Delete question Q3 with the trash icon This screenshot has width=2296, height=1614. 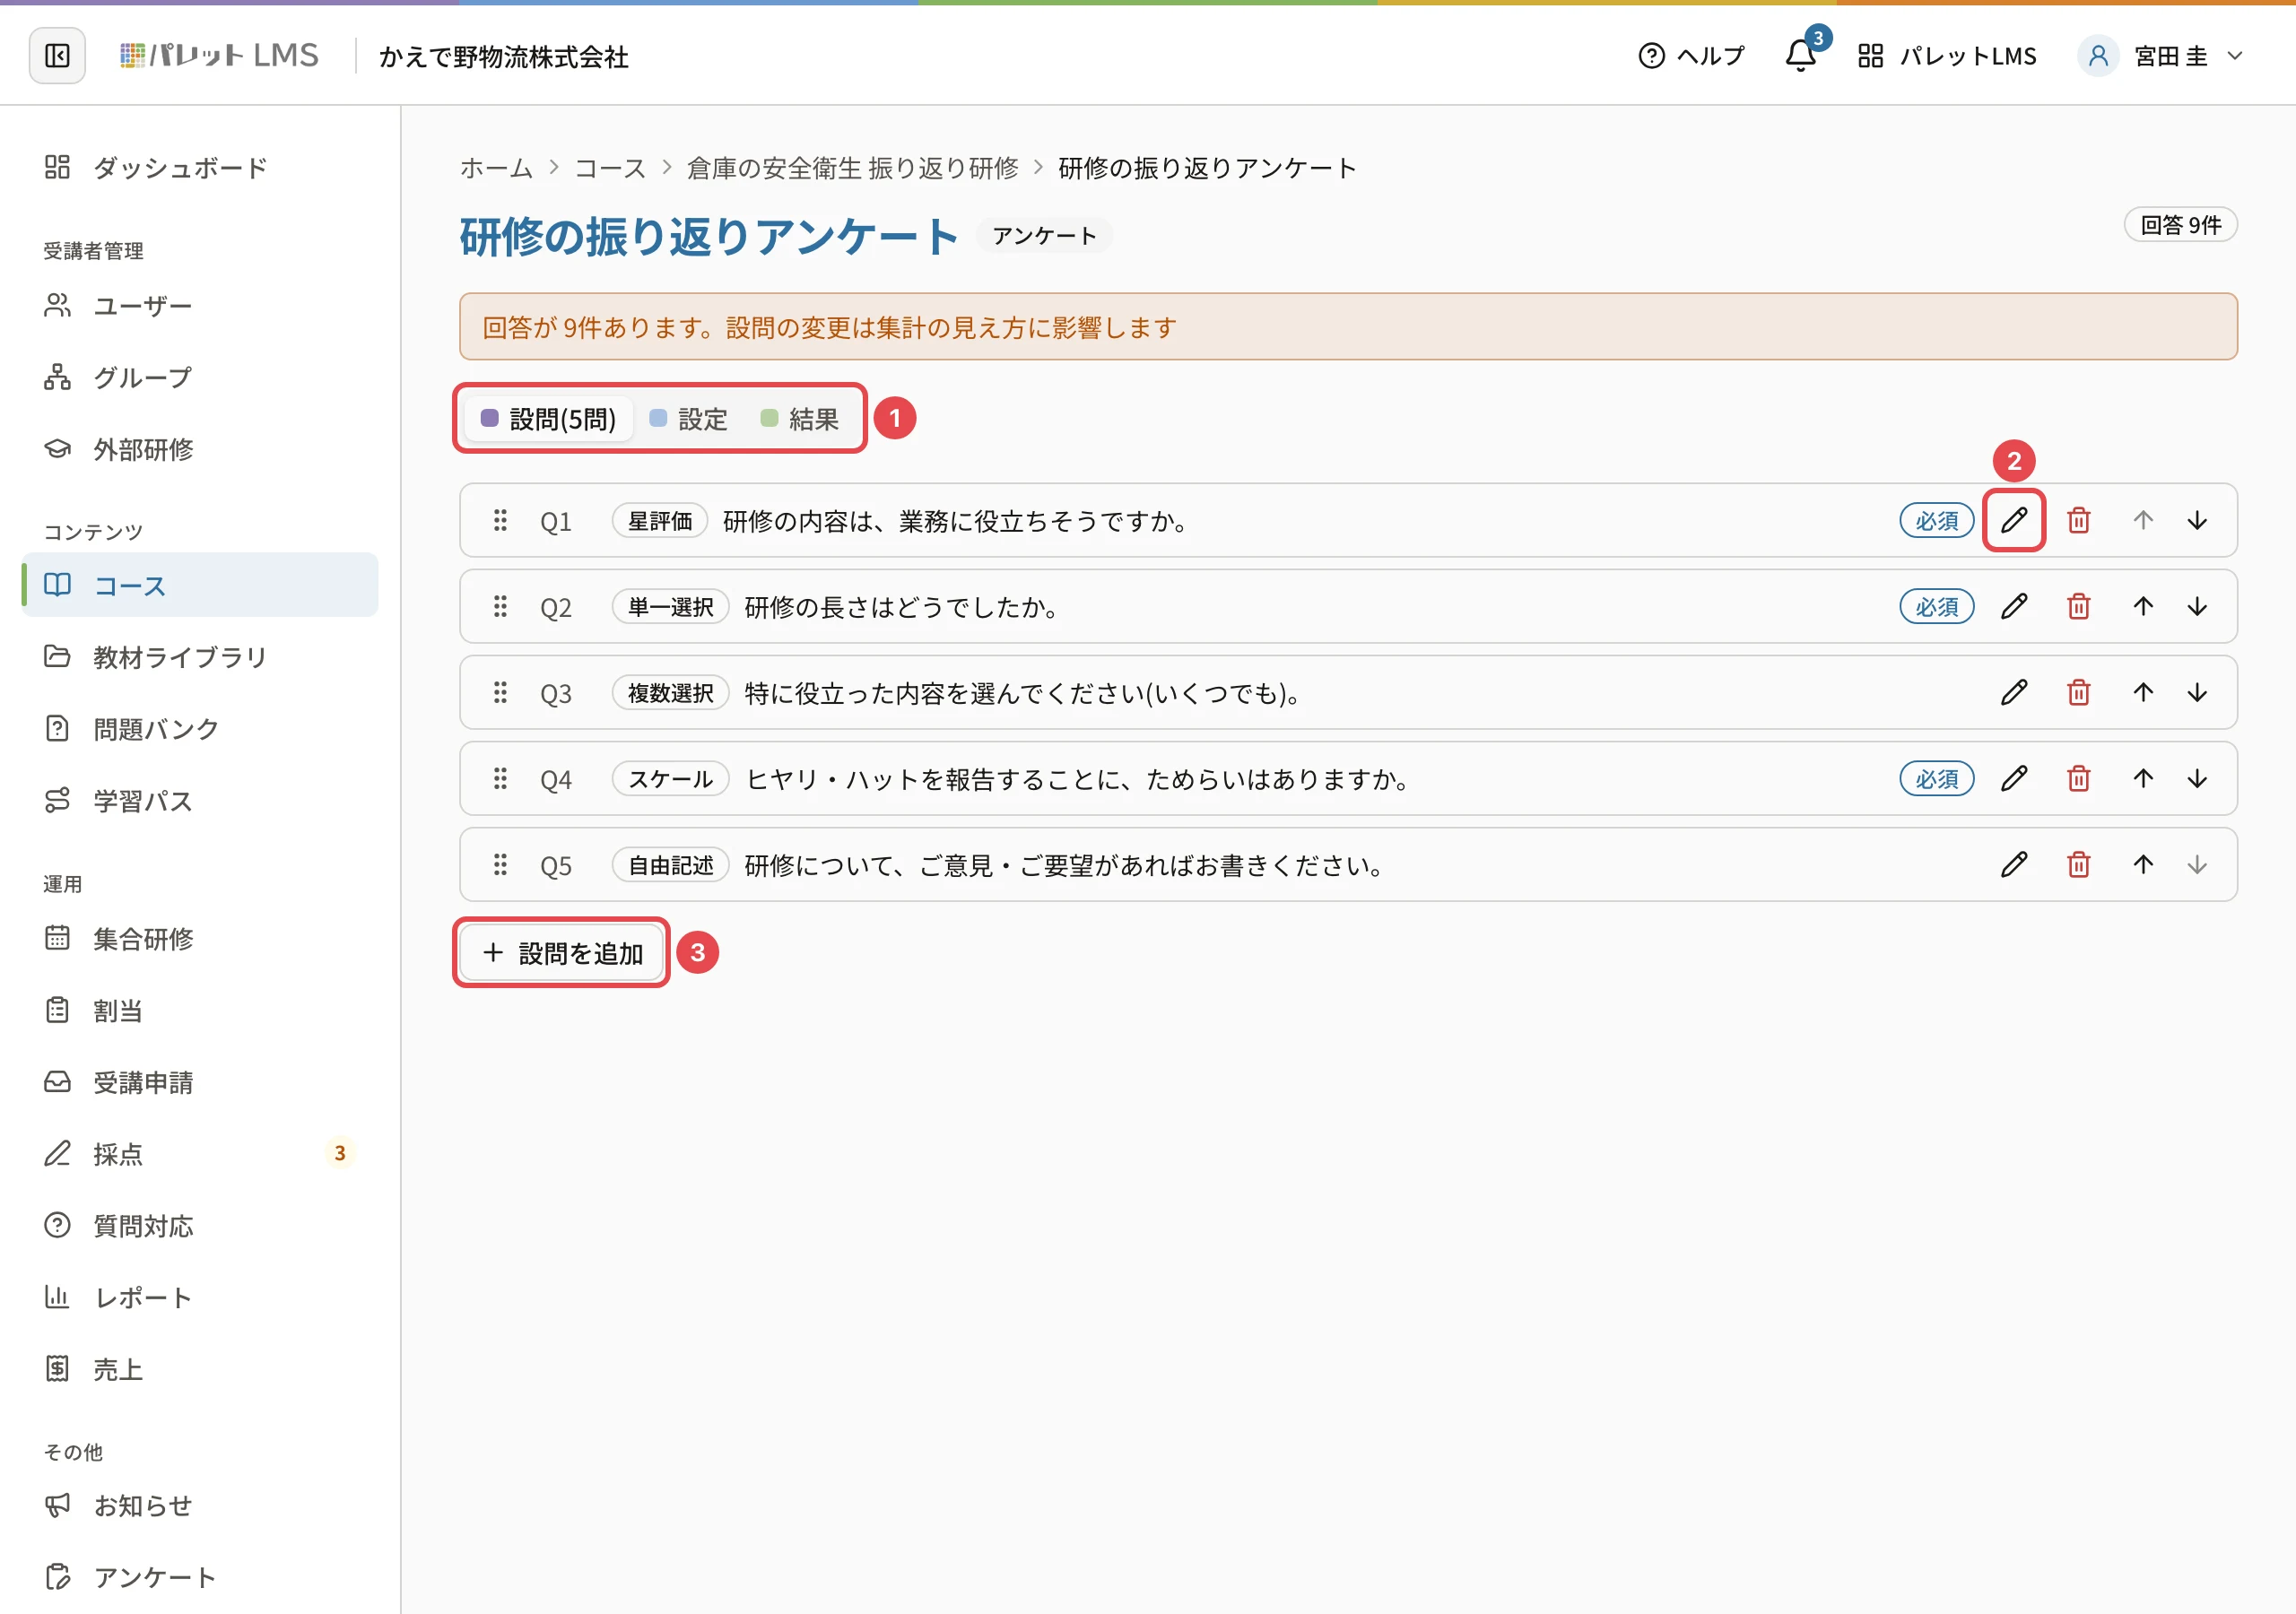[x=2079, y=692]
